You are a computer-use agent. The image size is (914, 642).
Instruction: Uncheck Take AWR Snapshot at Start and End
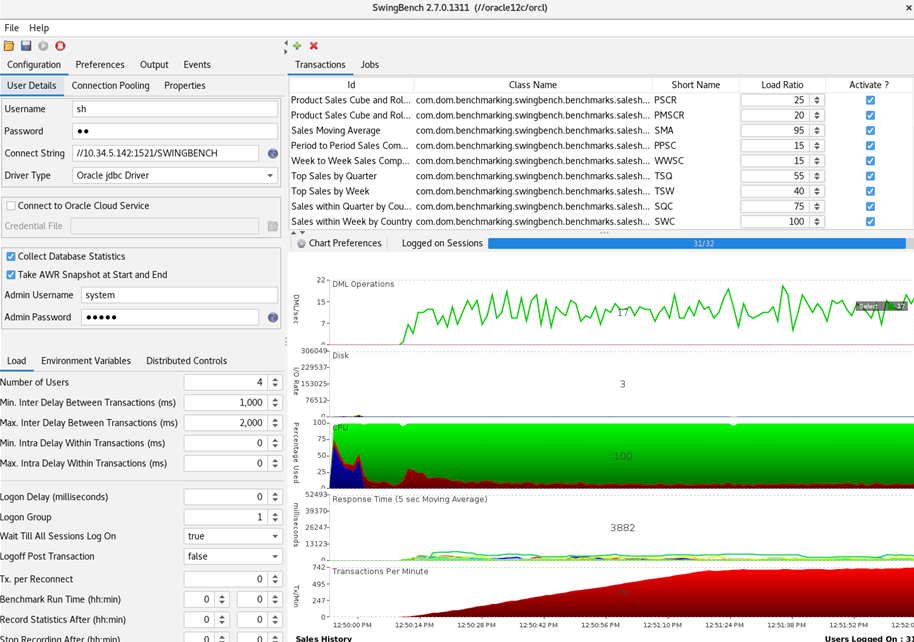tap(10, 275)
